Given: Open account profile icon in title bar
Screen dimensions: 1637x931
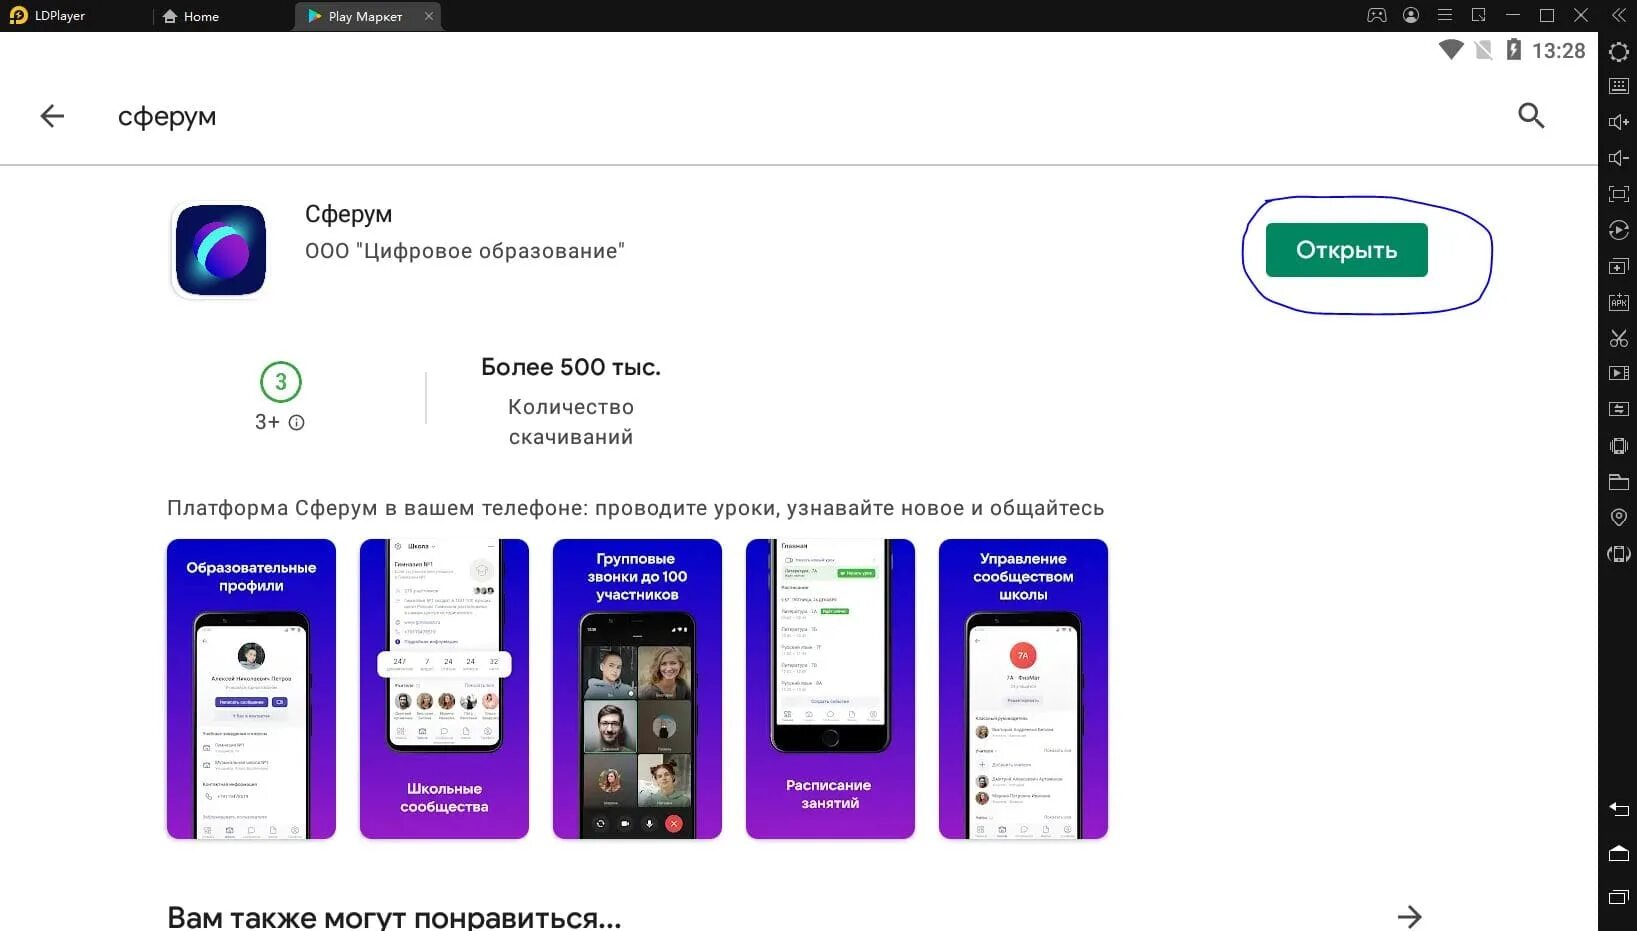Looking at the screenshot, I should [x=1411, y=15].
